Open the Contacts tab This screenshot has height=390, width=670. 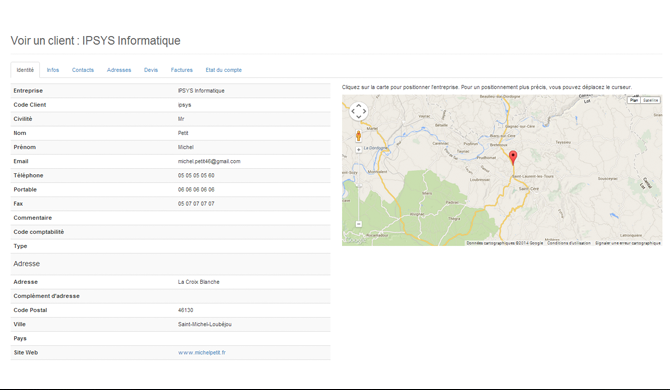(82, 70)
